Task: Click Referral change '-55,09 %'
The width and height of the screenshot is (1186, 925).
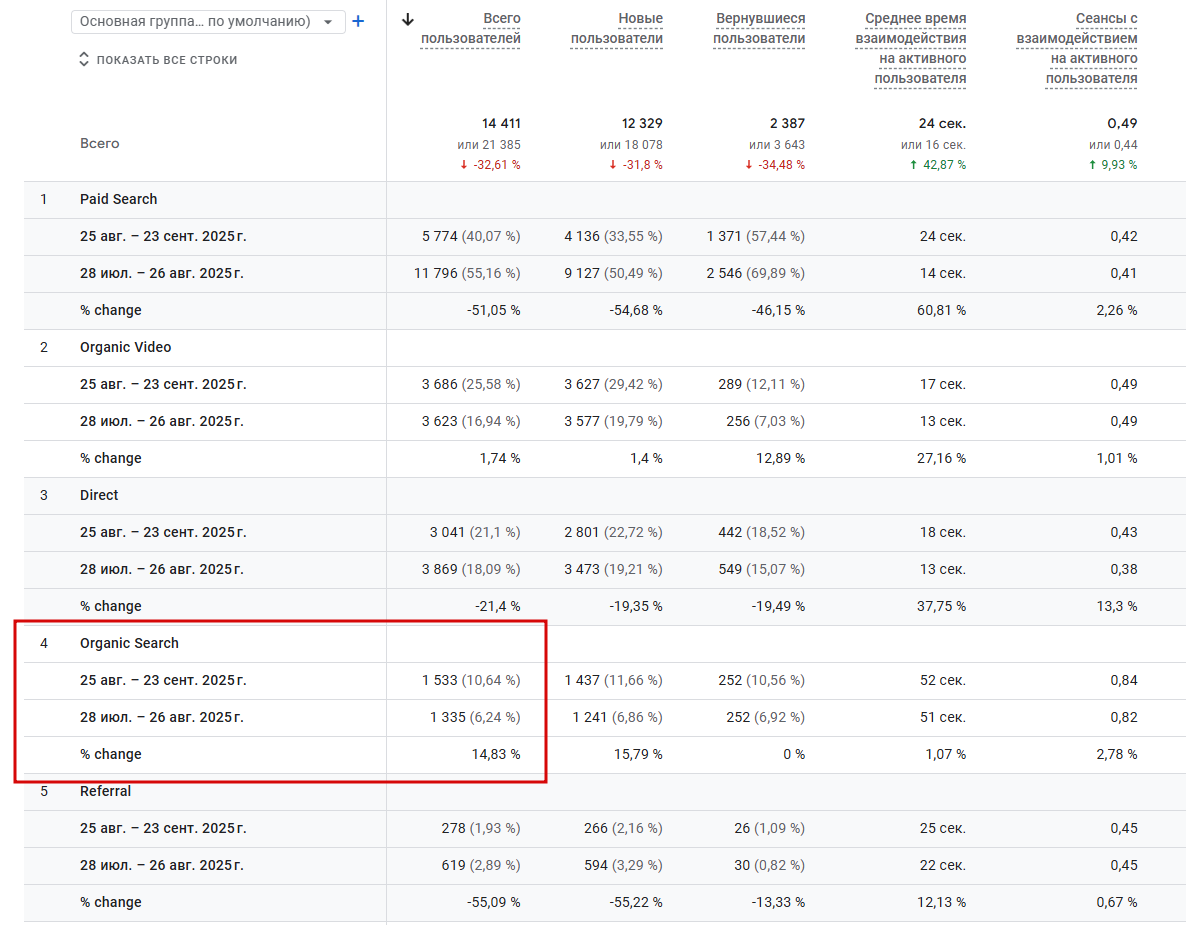Action: point(493,902)
